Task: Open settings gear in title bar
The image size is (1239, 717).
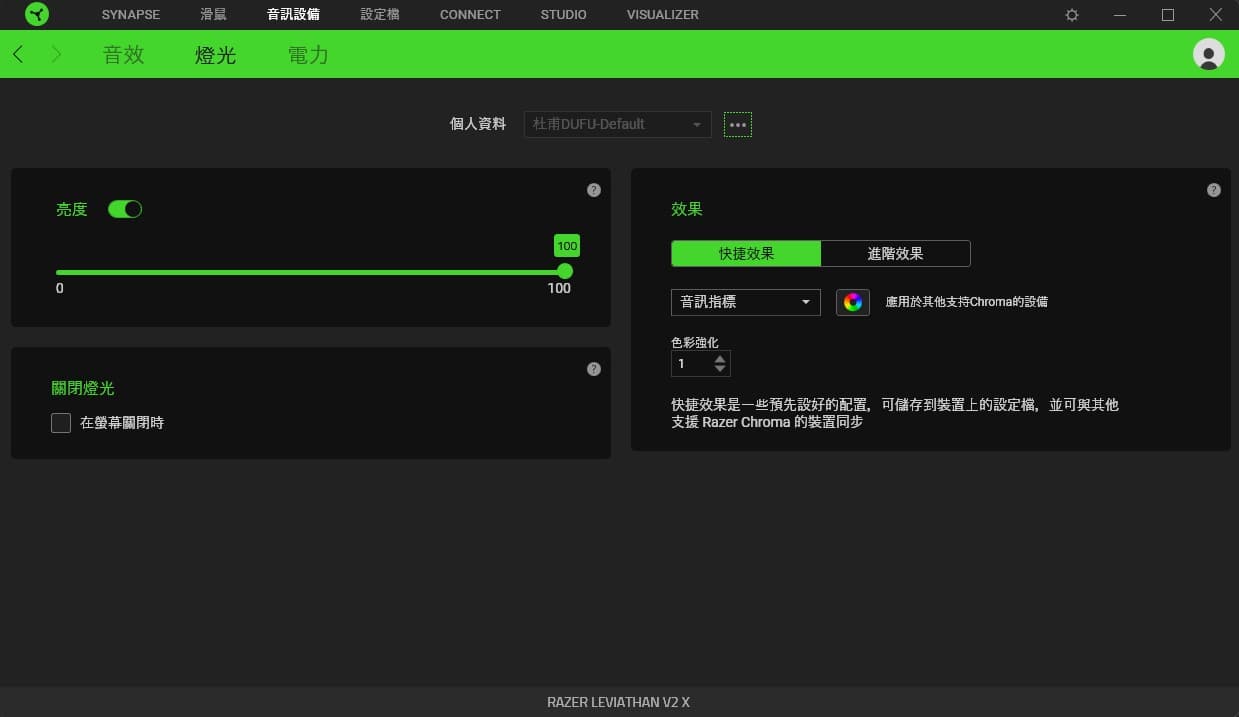Action: click(1072, 15)
